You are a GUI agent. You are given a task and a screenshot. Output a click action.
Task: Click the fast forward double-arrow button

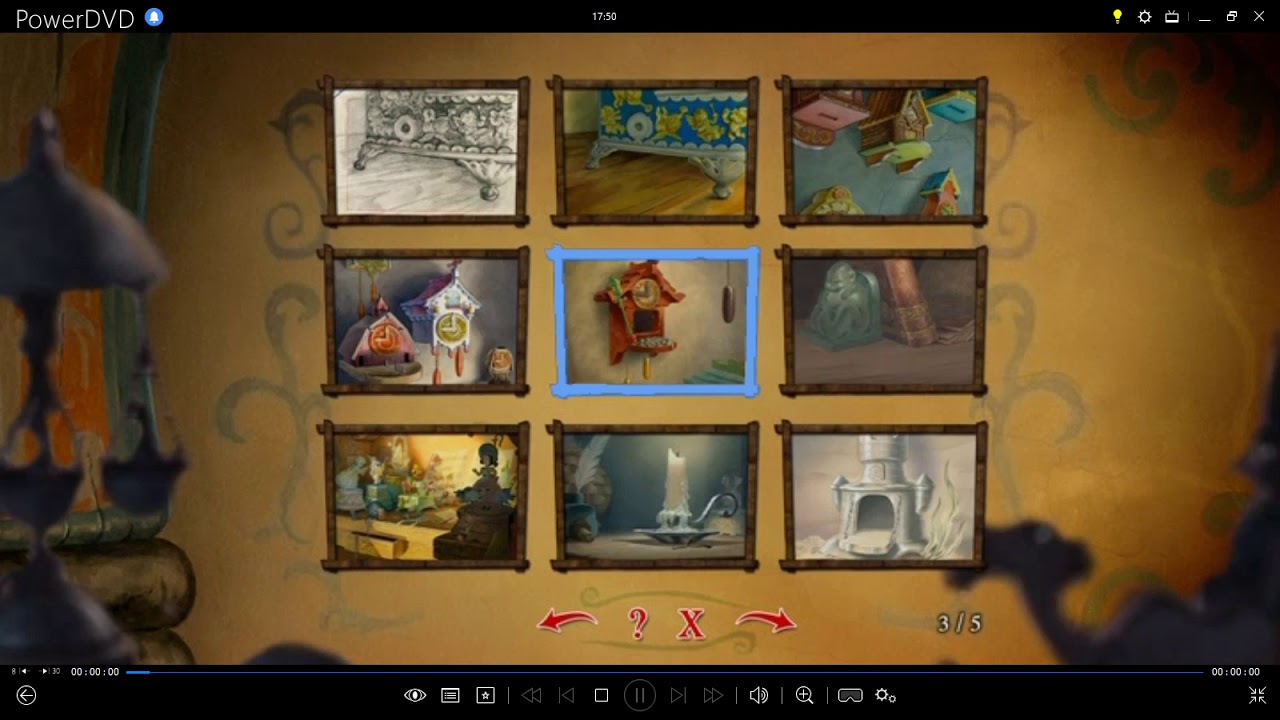tap(713, 695)
